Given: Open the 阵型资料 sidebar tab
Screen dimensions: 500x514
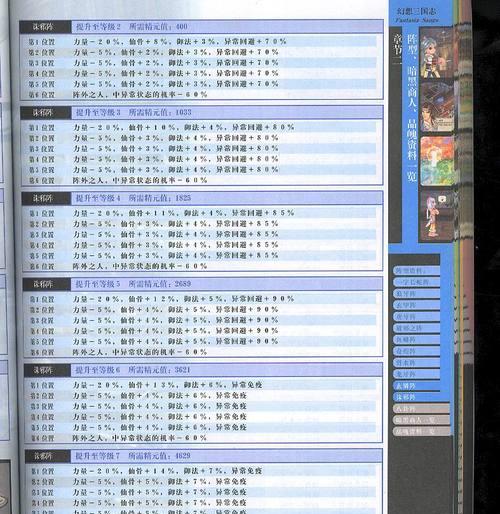Looking at the screenshot, I should (416, 271).
